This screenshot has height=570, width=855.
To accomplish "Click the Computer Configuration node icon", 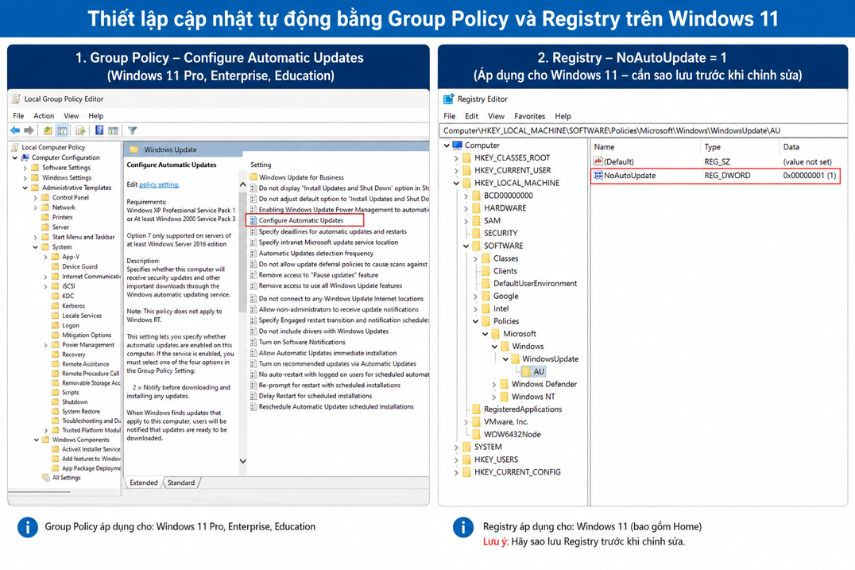I will (x=25, y=158).
